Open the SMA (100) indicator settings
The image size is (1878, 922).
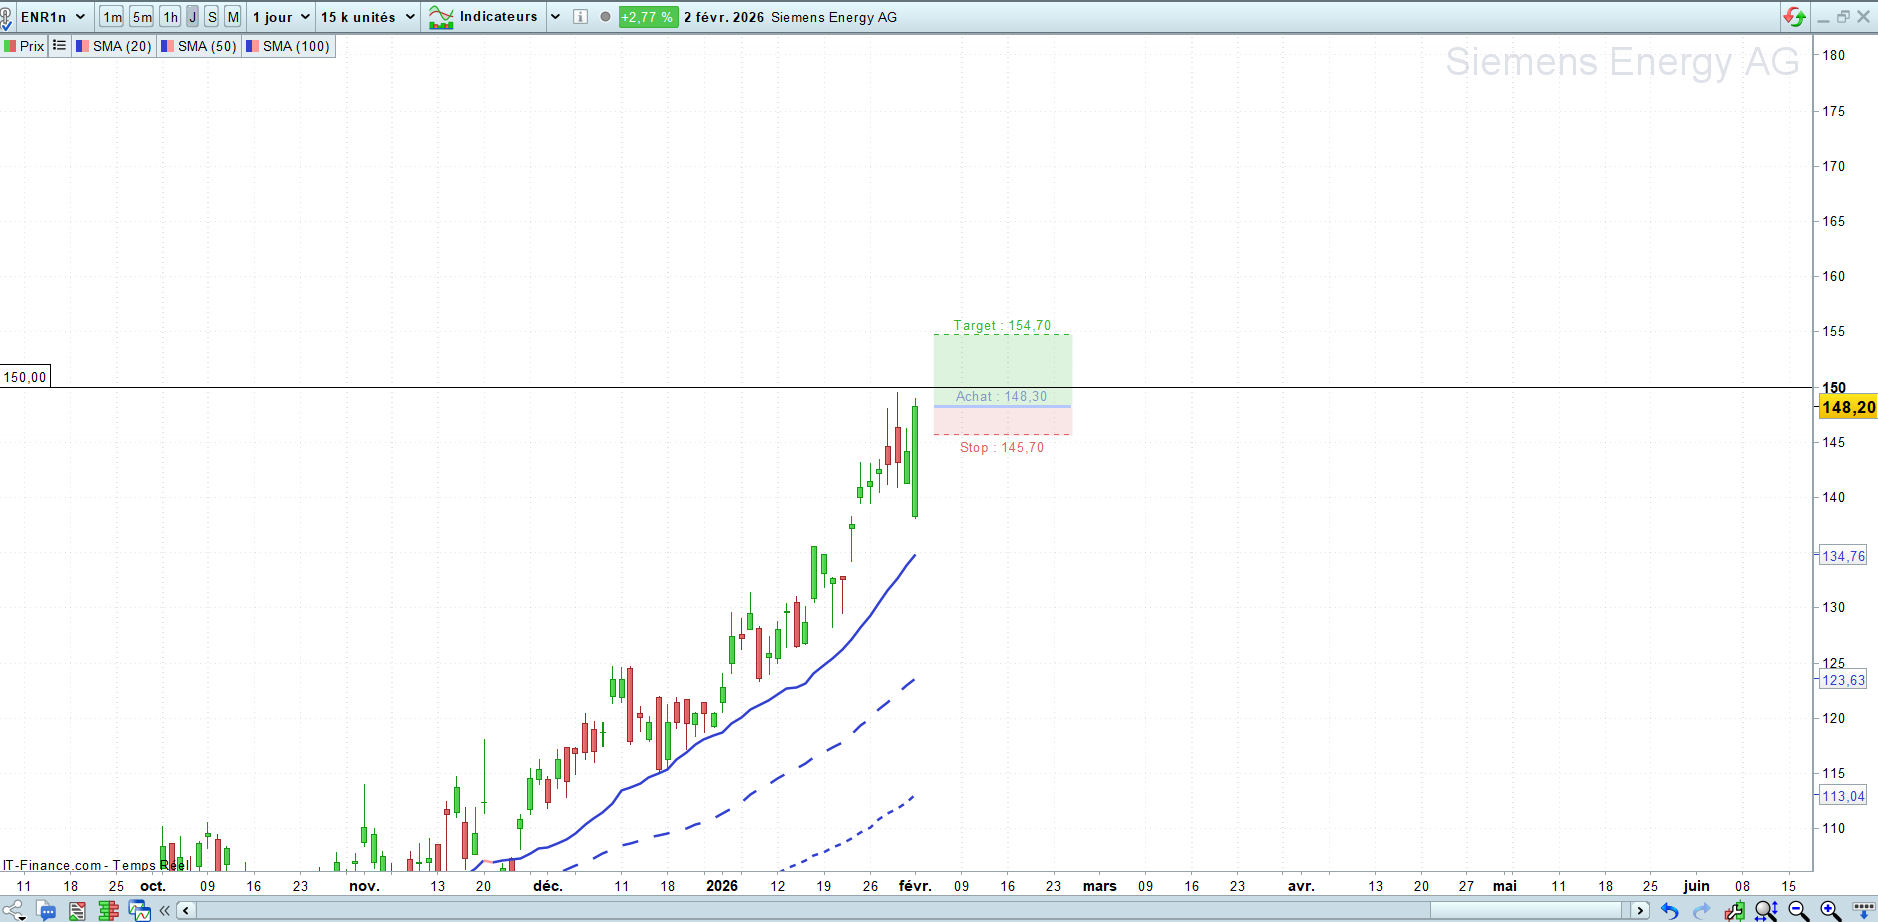click(288, 46)
